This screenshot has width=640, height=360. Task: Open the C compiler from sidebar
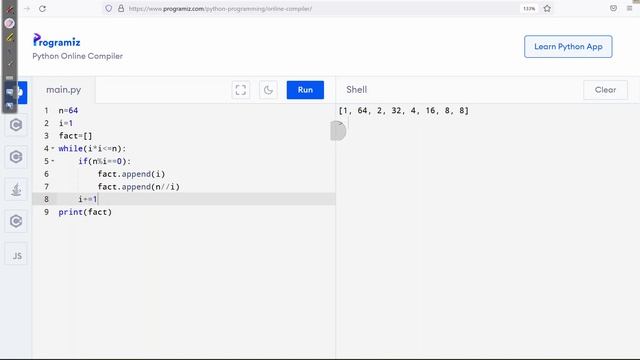click(x=16, y=125)
